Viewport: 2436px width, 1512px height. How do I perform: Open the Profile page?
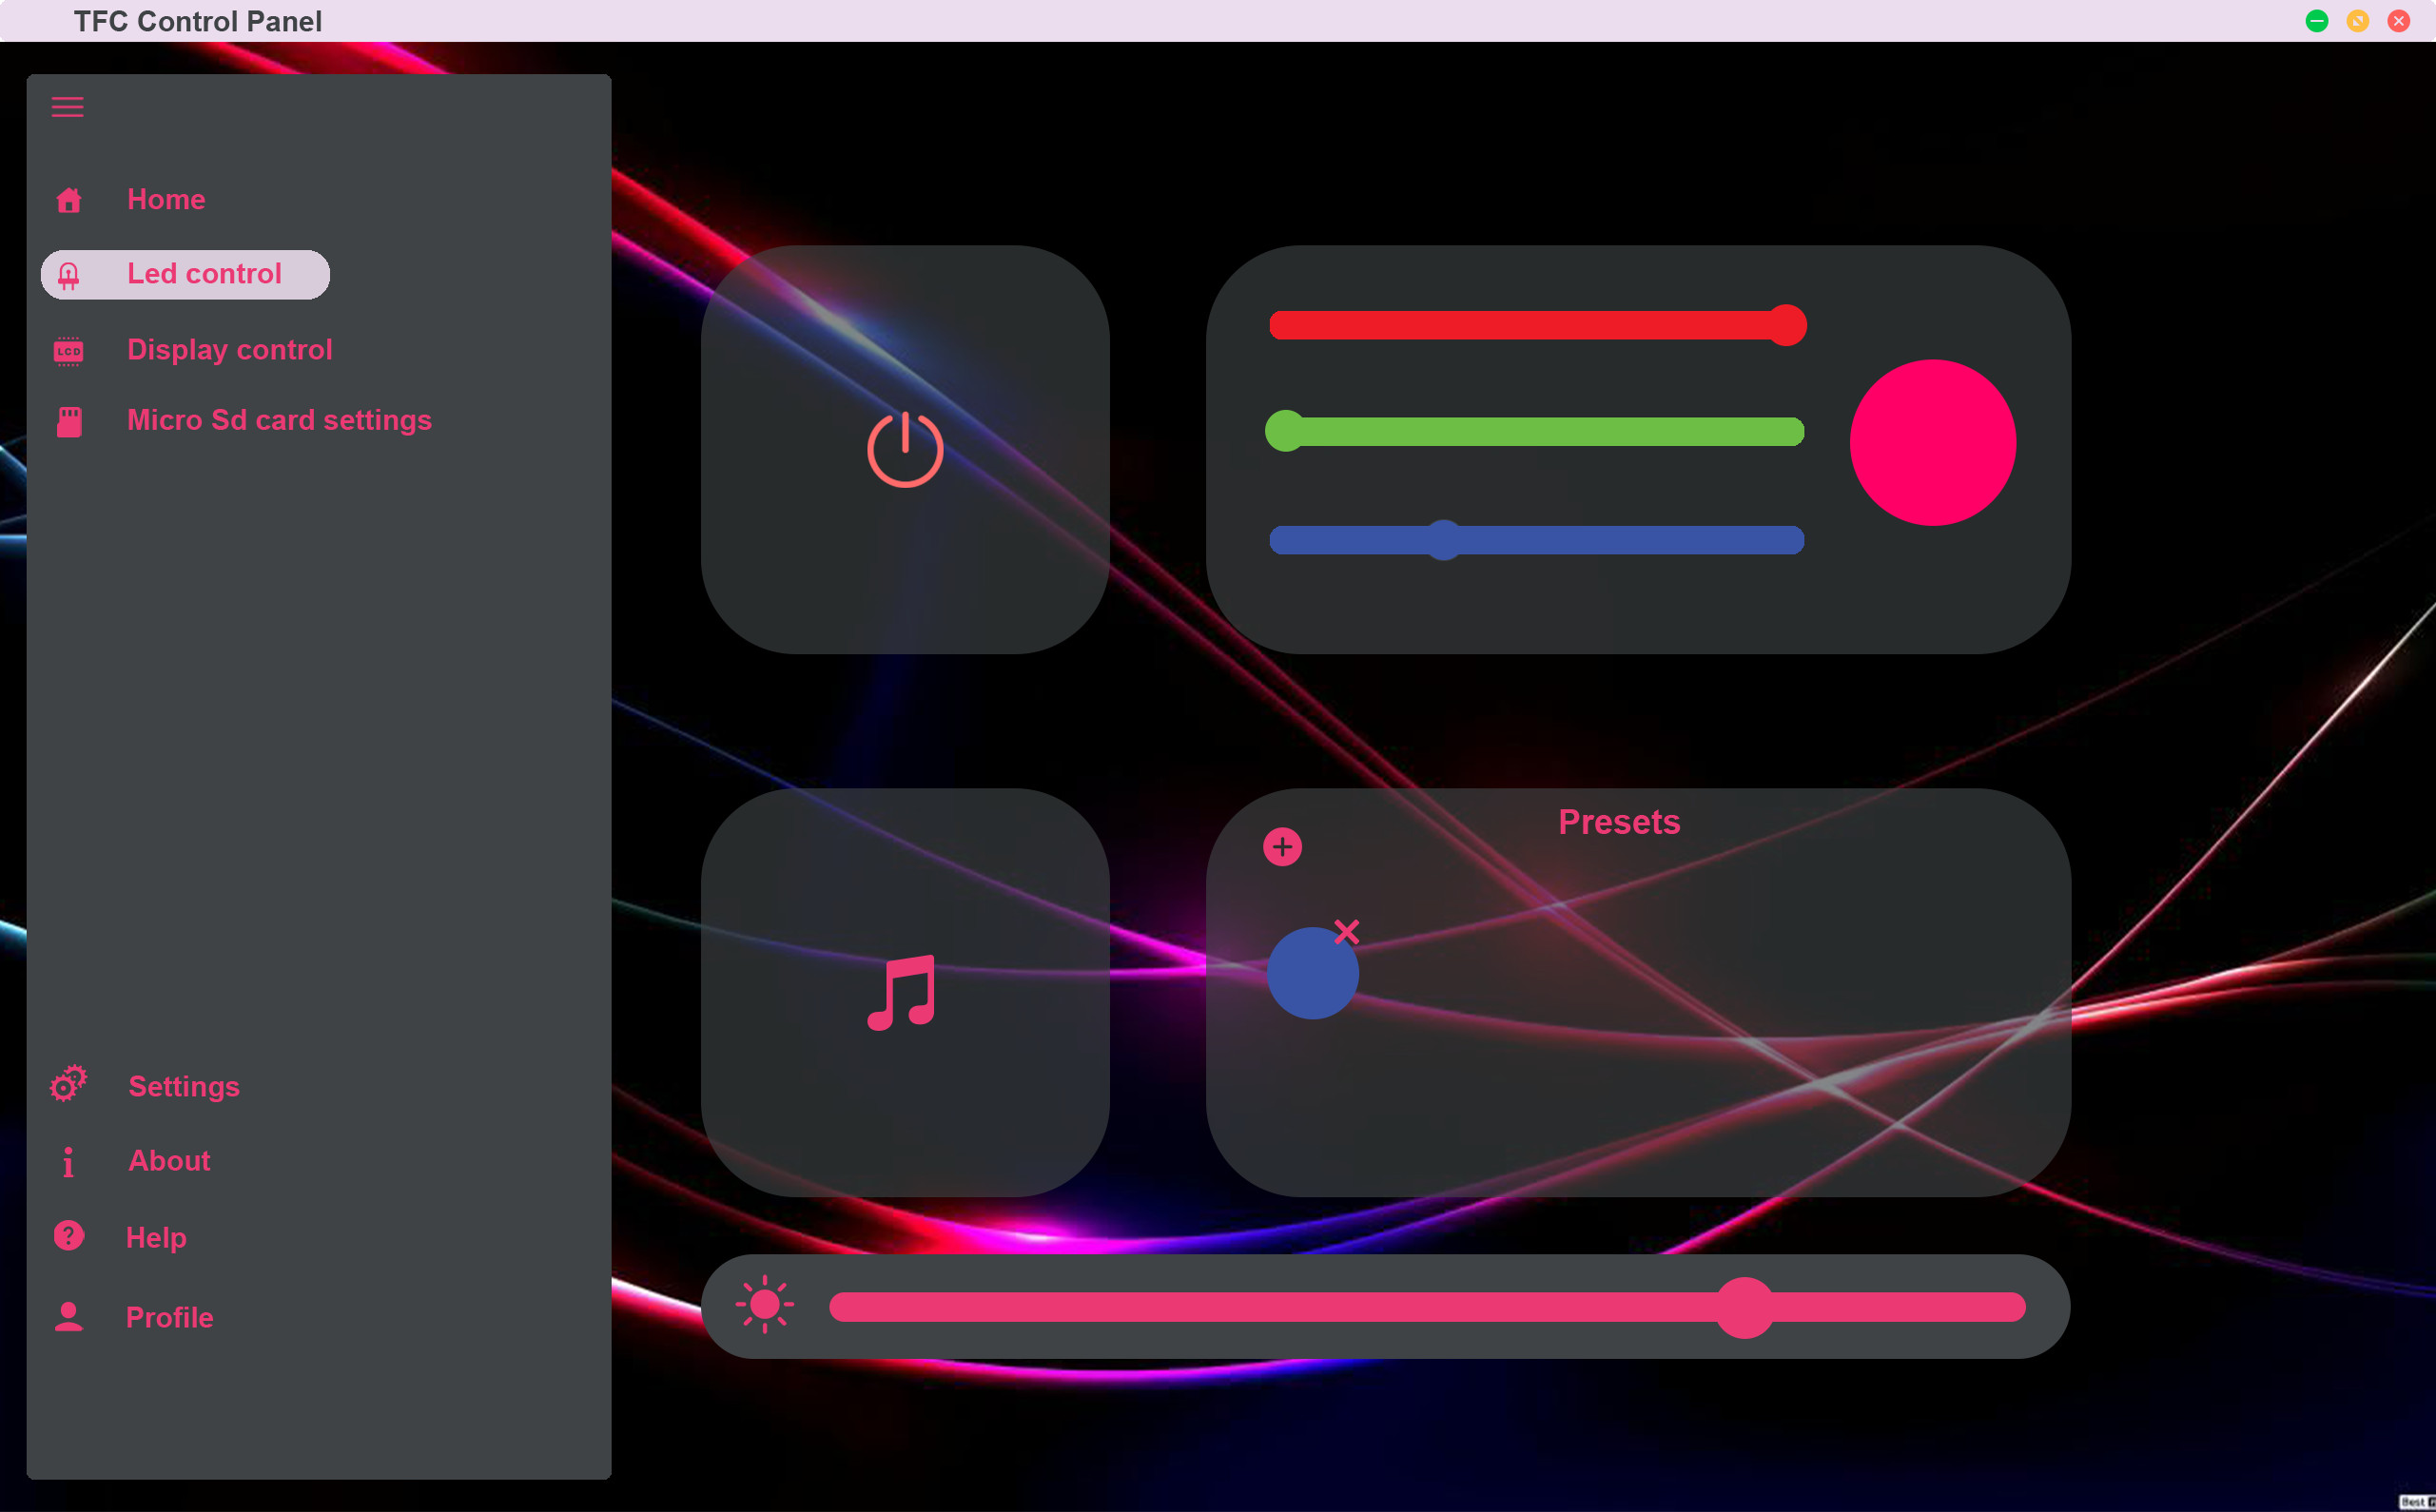[x=169, y=1317]
